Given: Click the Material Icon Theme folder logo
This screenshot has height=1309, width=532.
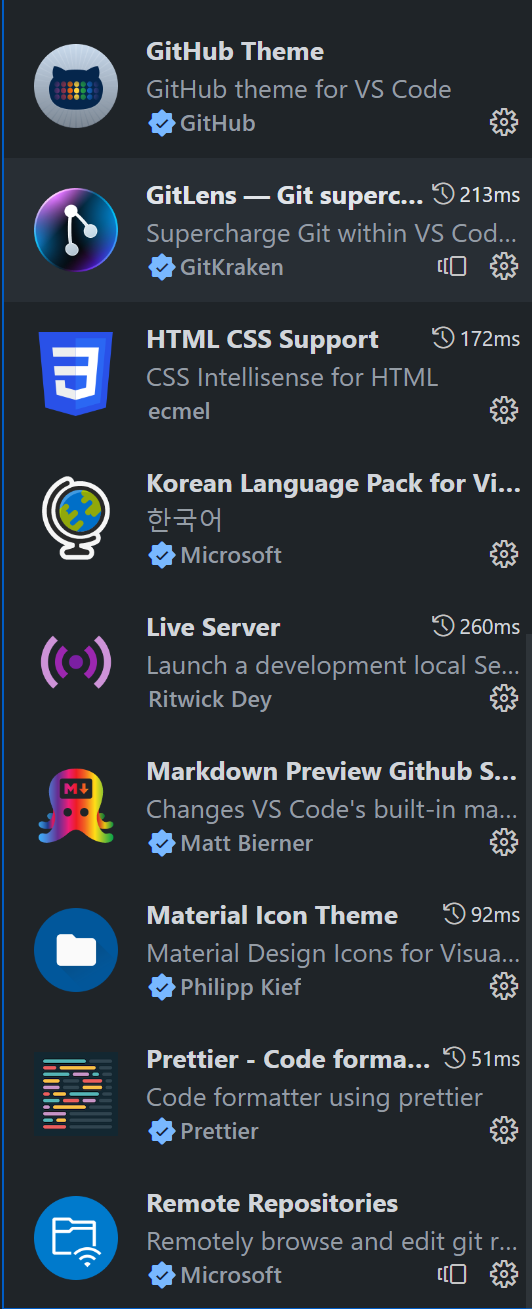Looking at the screenshot, I should tap(76, 950).
